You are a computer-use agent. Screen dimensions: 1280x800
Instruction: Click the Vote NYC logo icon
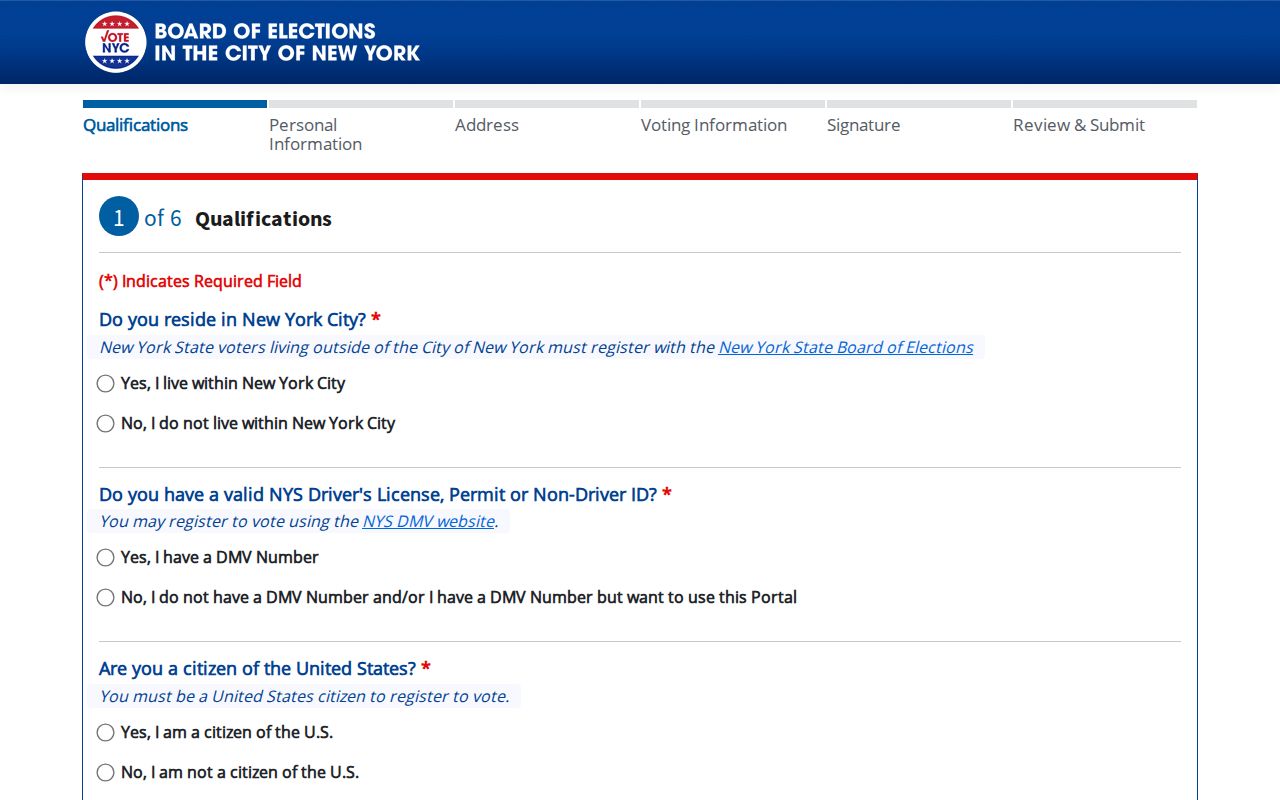pyautogui.click(x=116, y=42)
